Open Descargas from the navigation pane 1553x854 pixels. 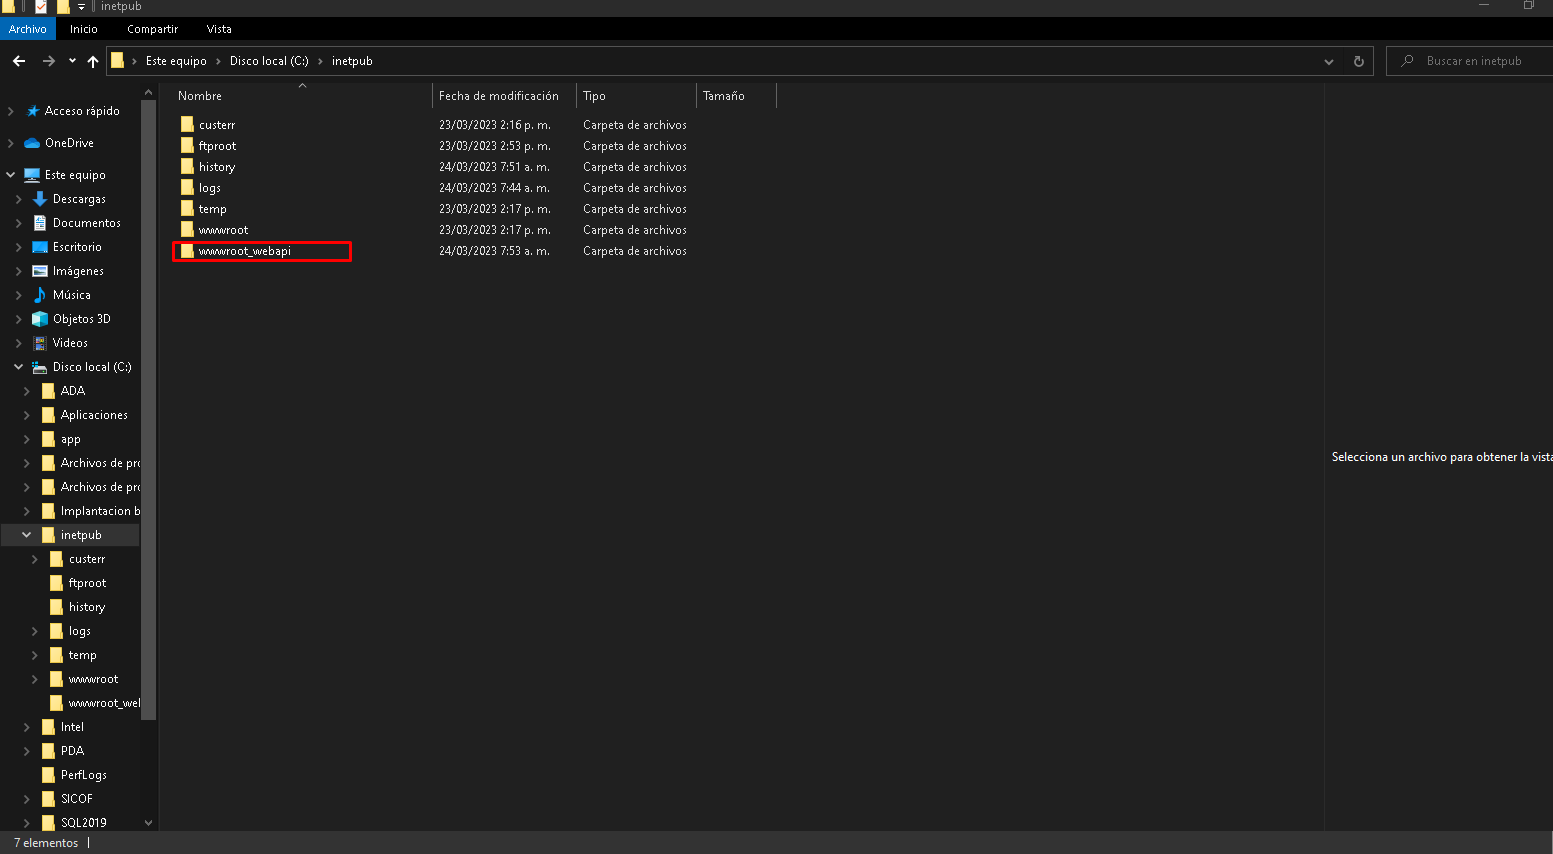tap(78, 199)
